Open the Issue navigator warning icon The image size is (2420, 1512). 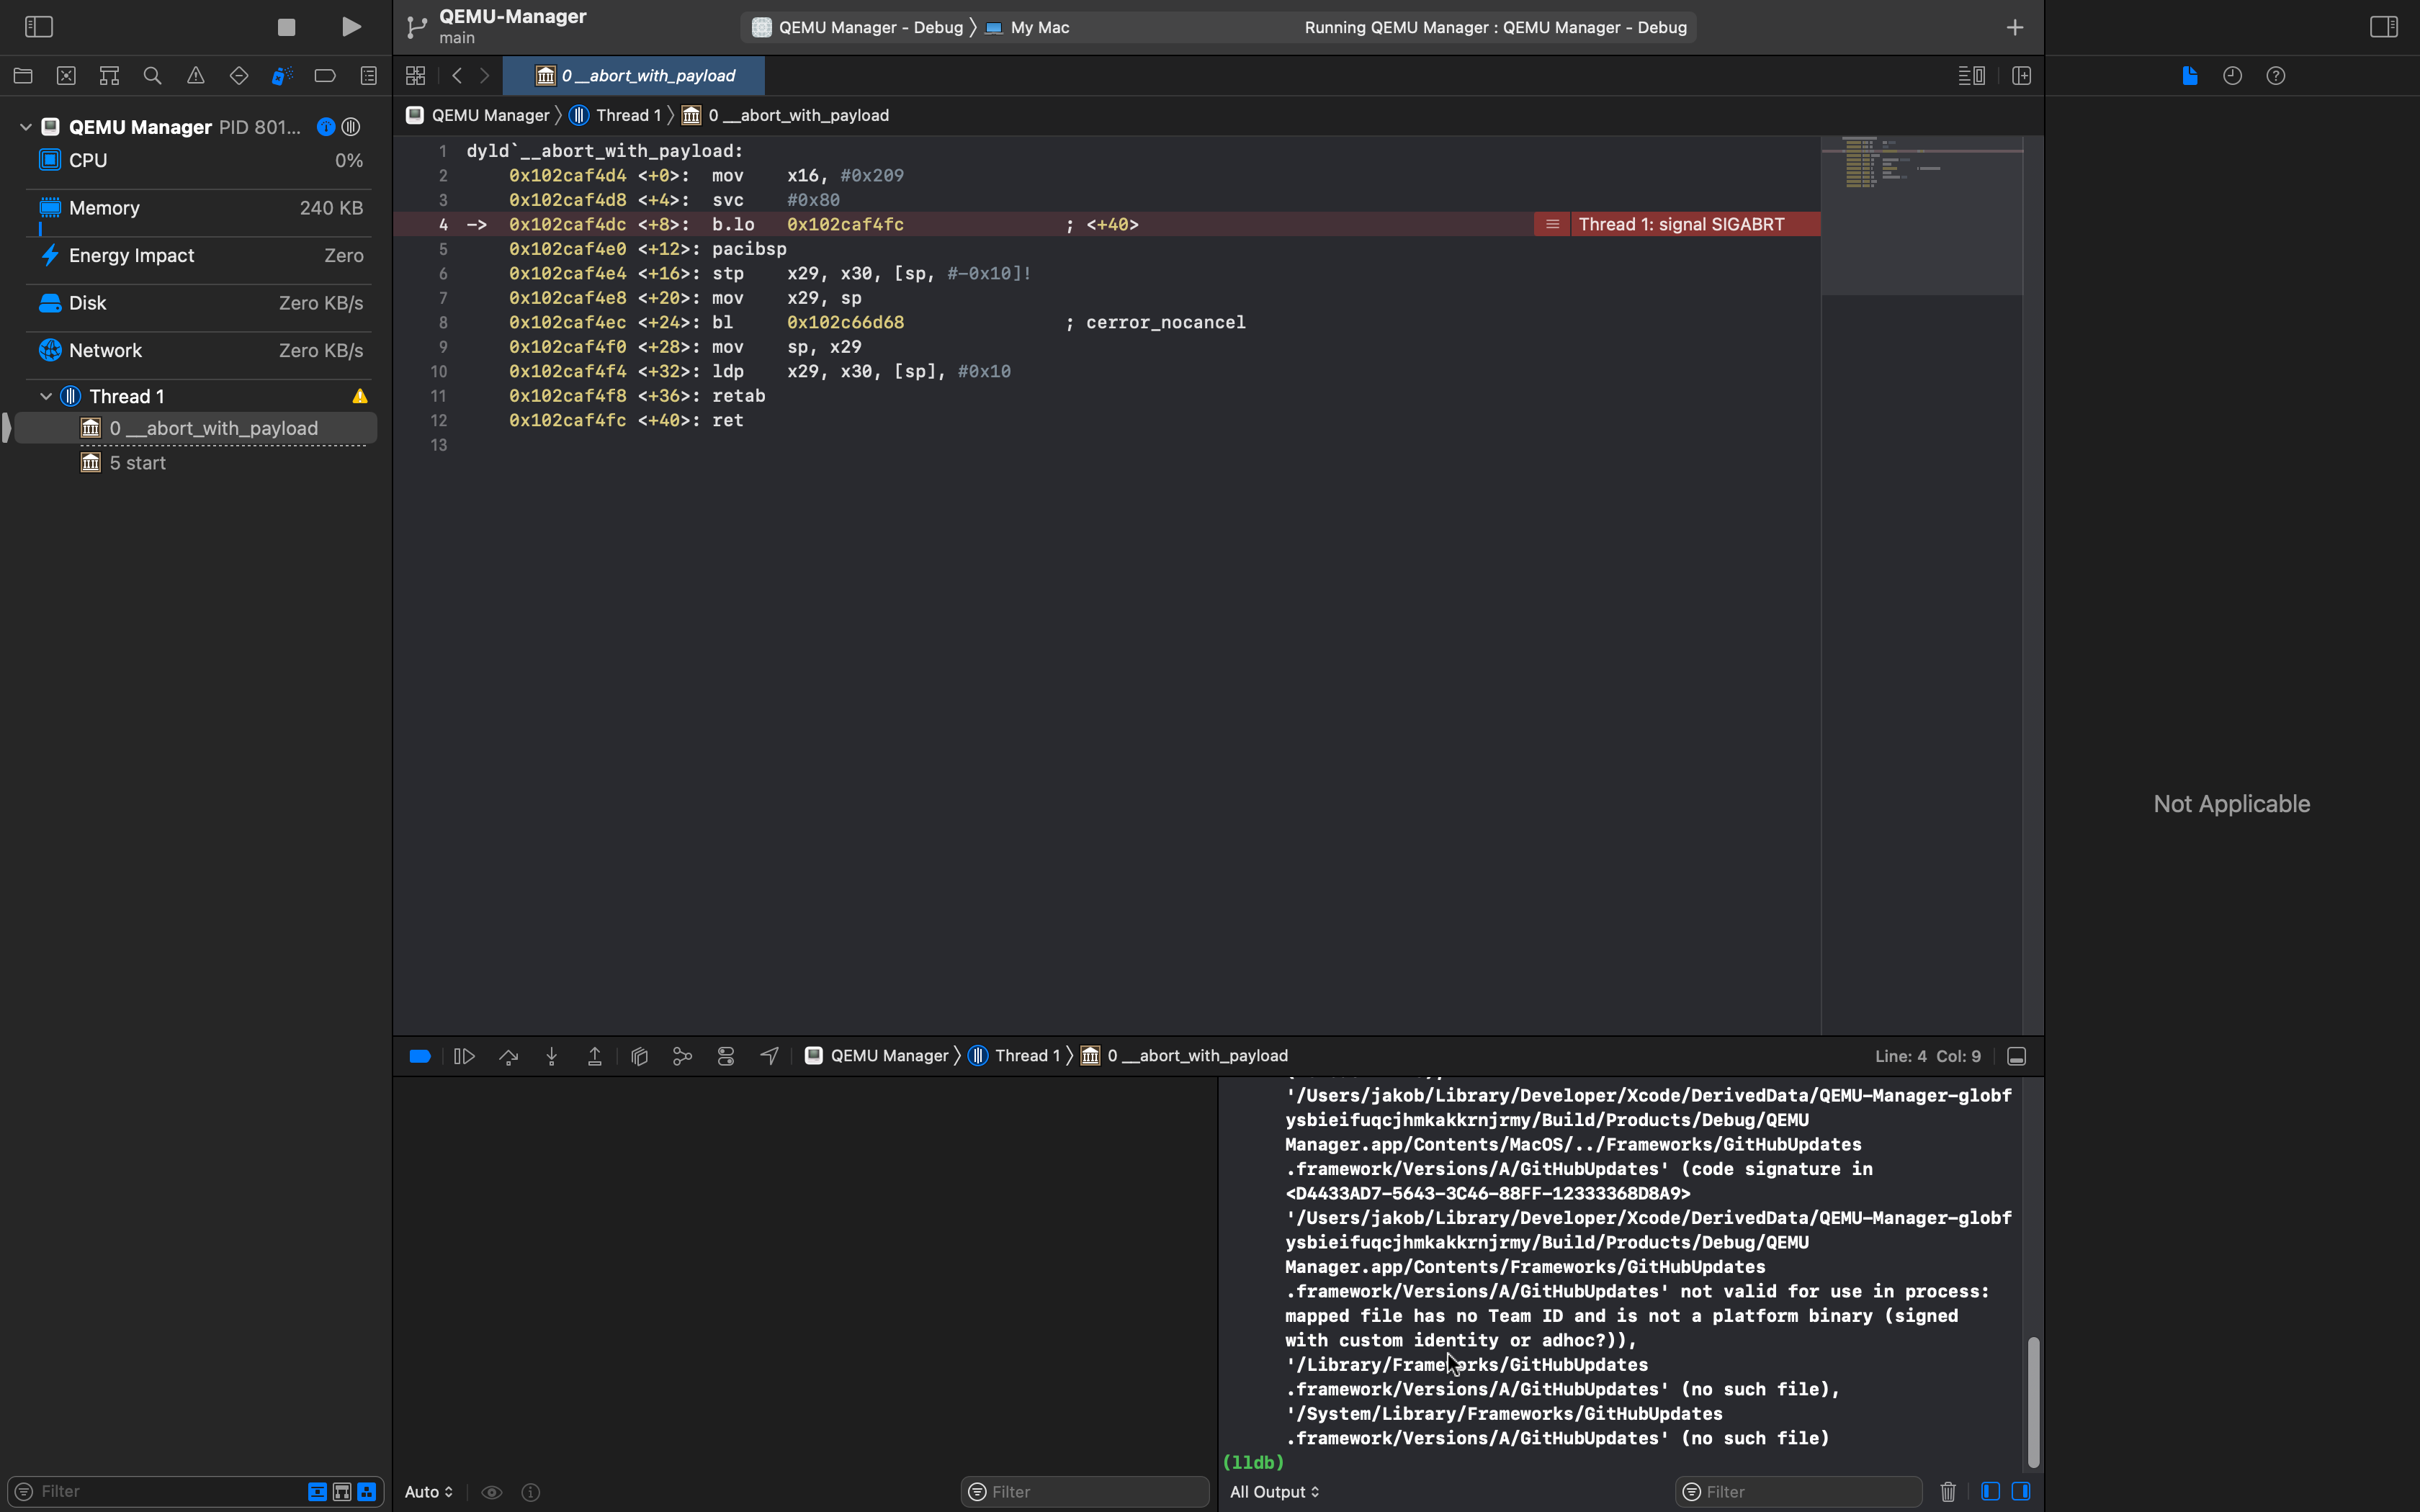tap(196, 76)
